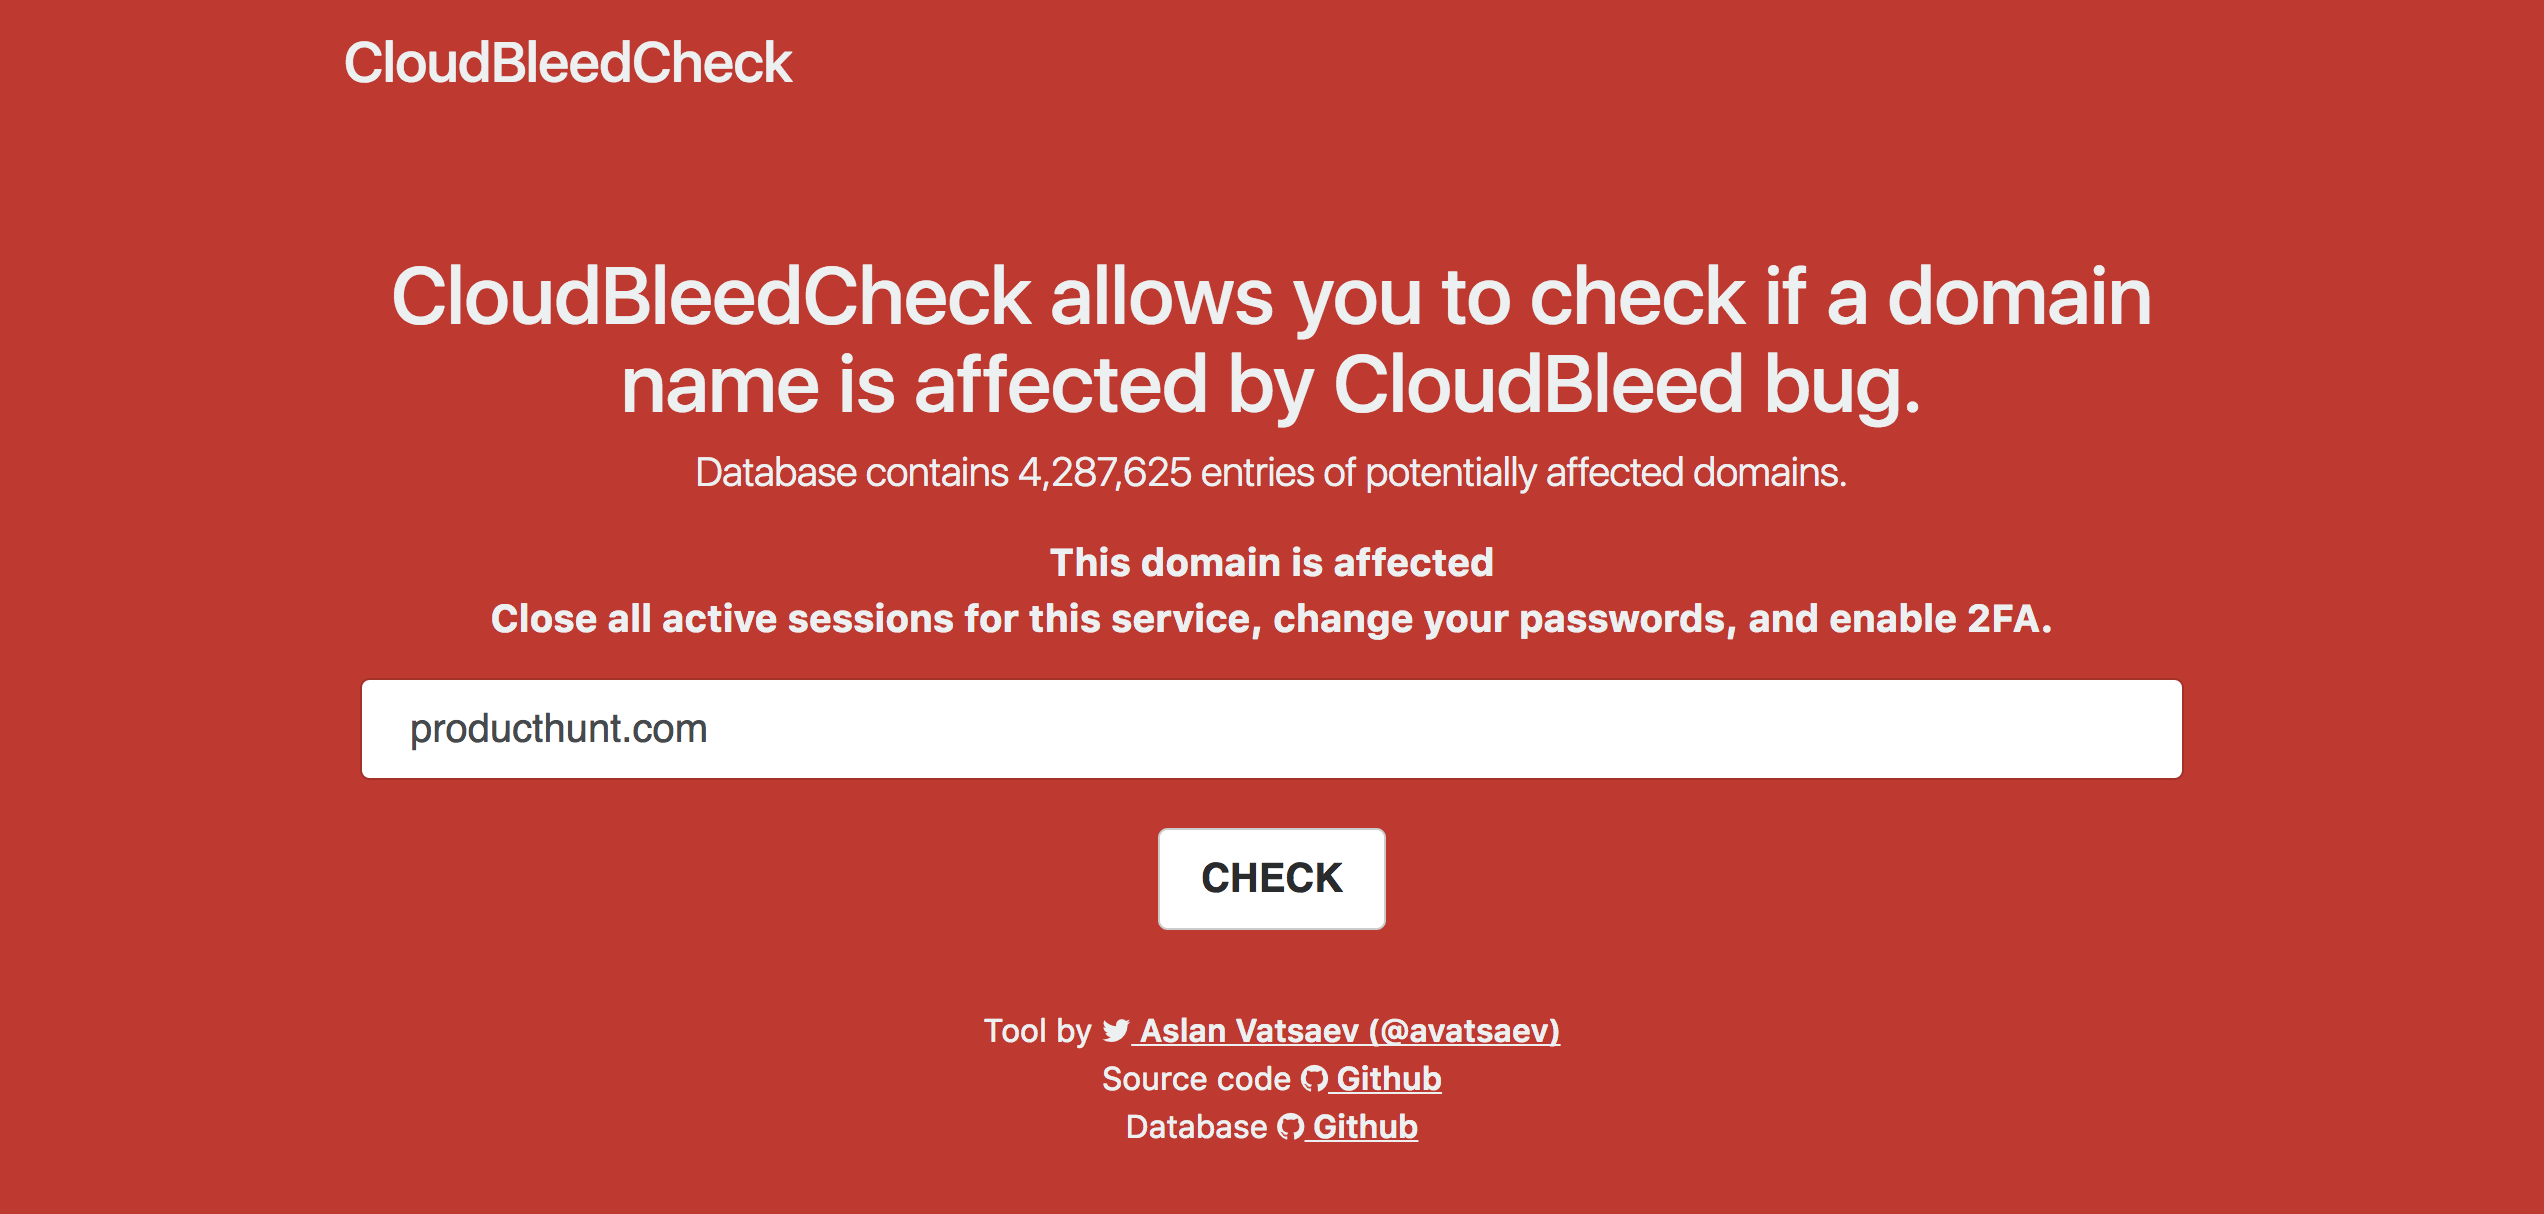This screenshot has height=1214, width=2544.
Task: Click the Tool by footer label
Action: tap(1036, 1031)
